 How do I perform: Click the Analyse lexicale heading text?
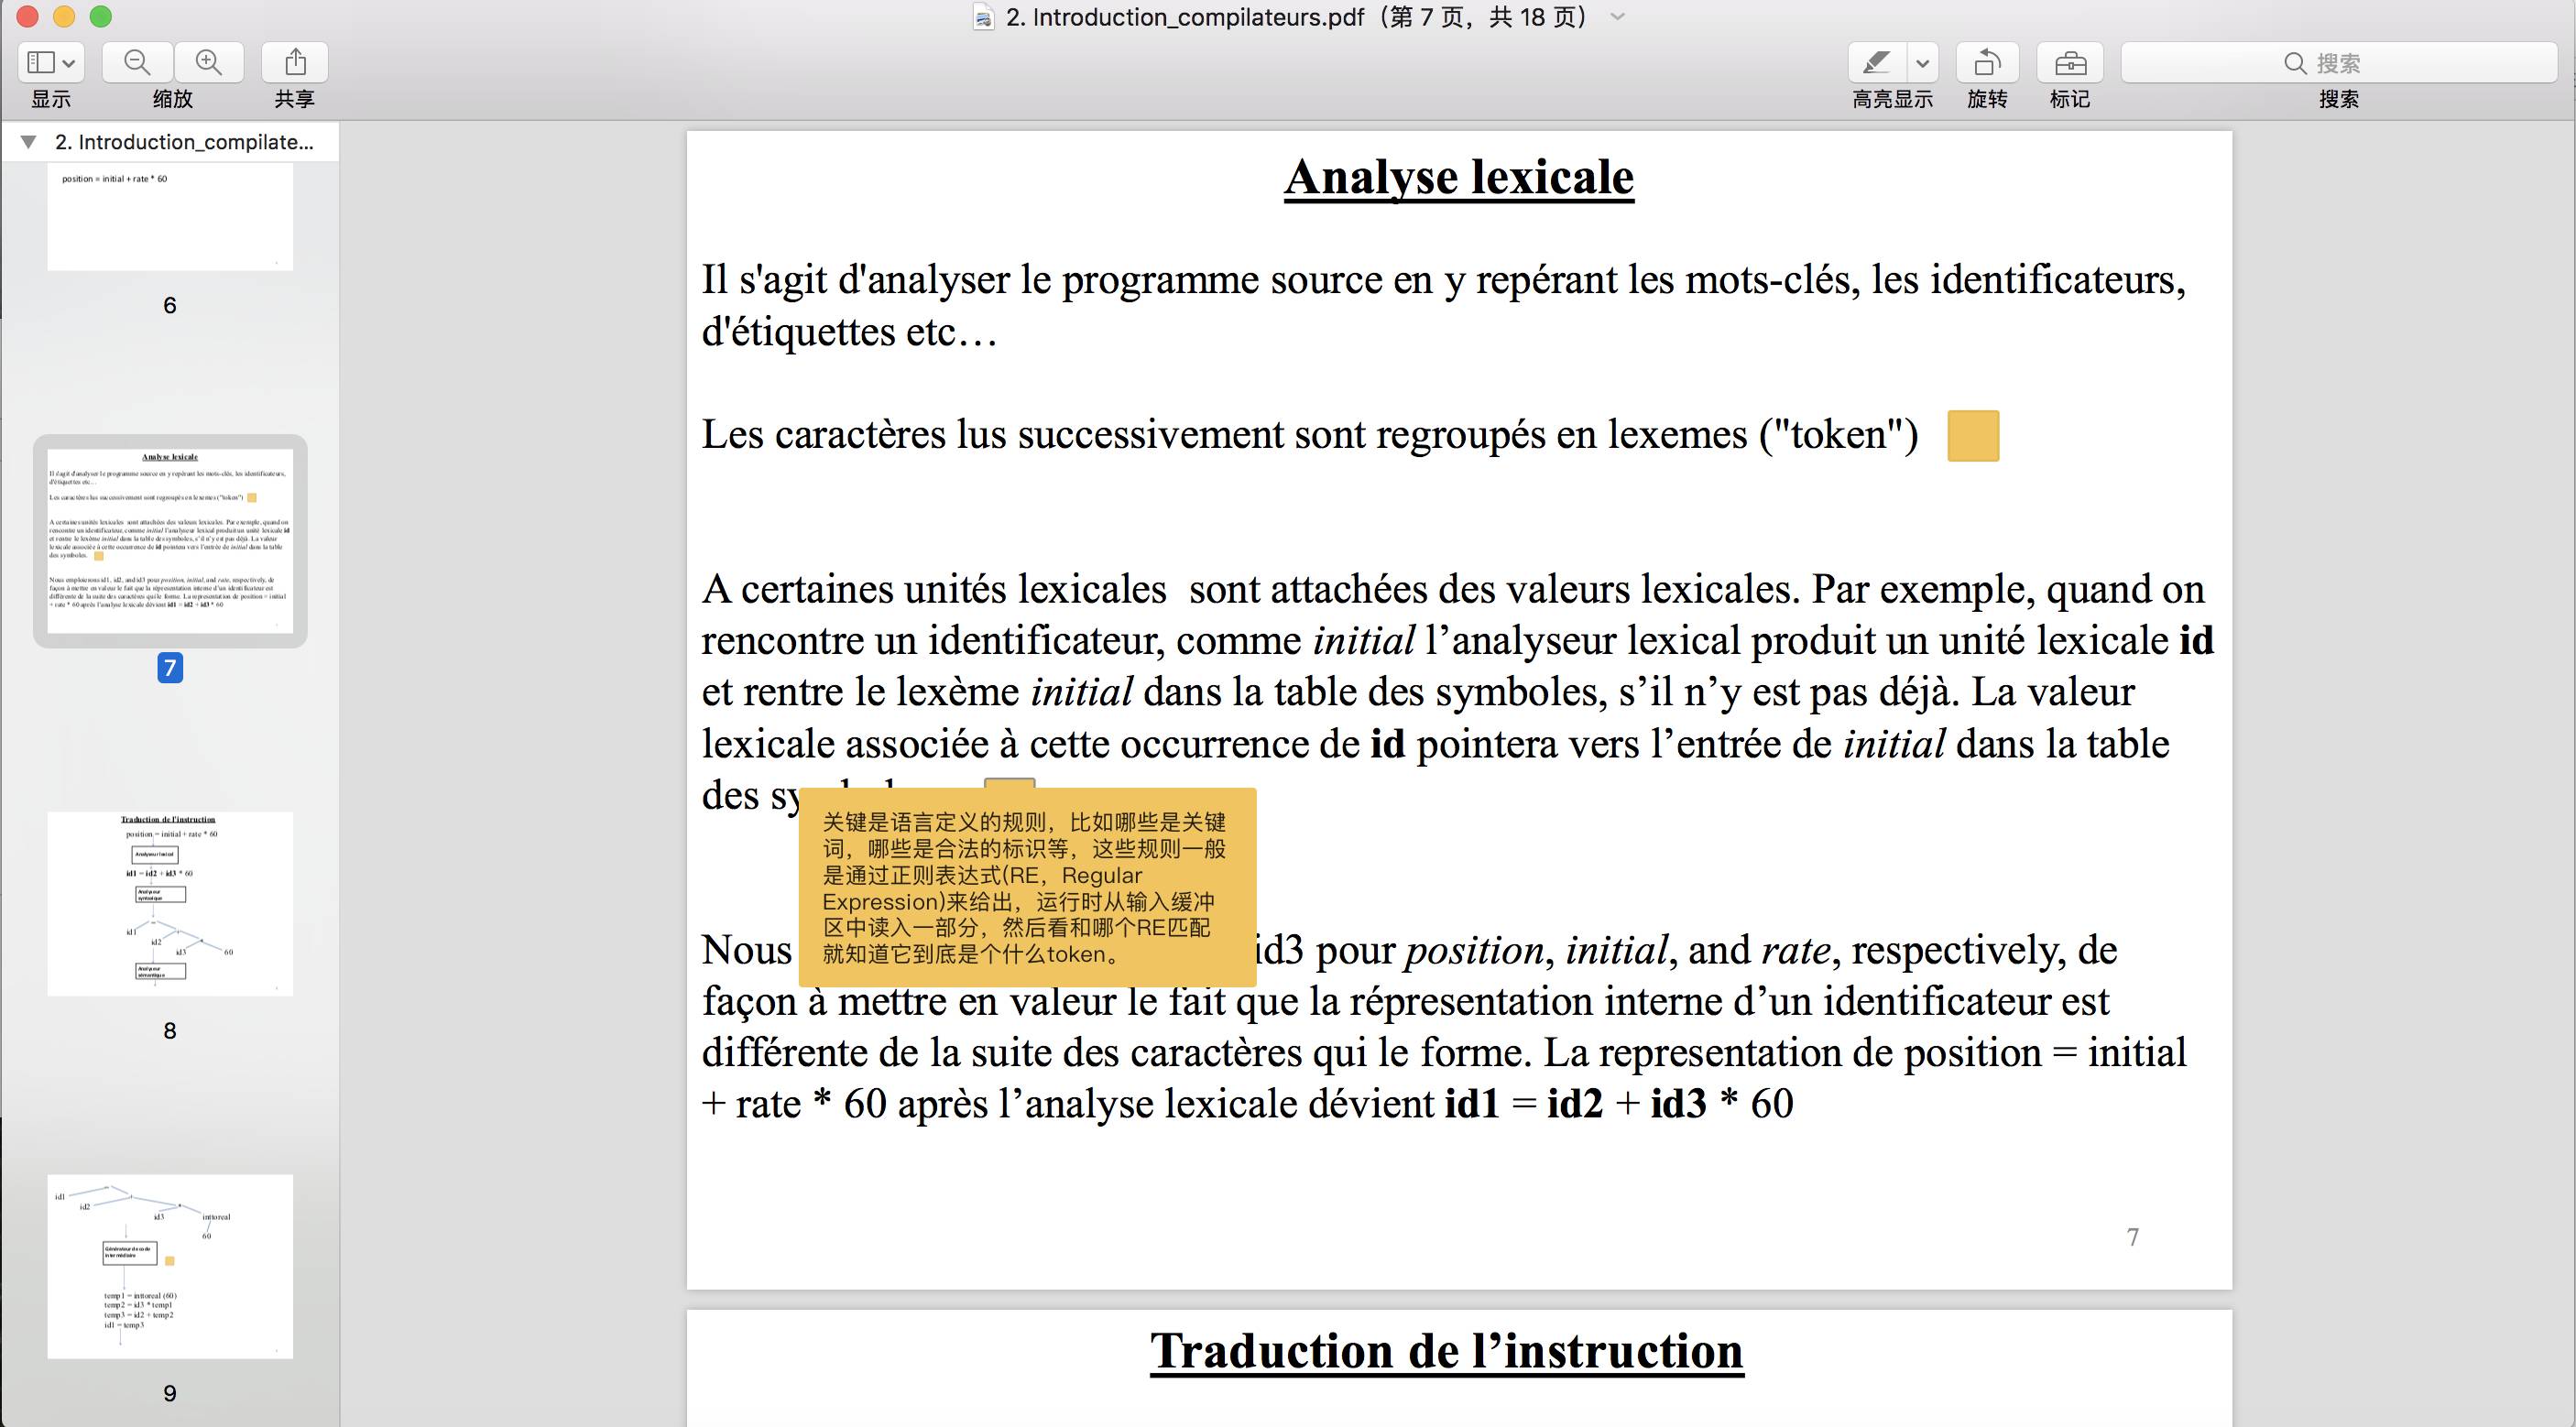pos(1458,177)
